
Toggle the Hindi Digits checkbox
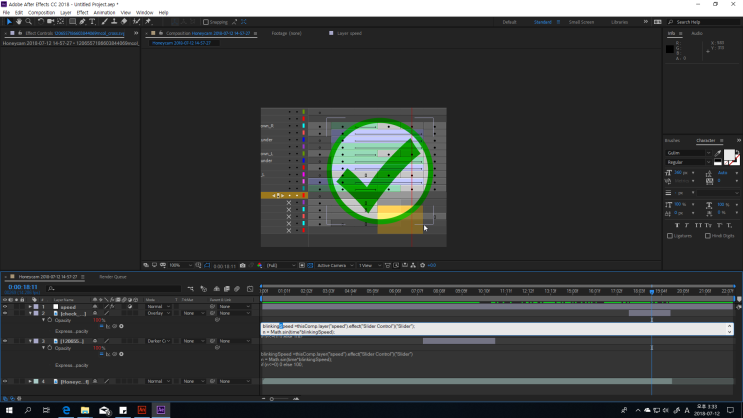coord(707,236)
